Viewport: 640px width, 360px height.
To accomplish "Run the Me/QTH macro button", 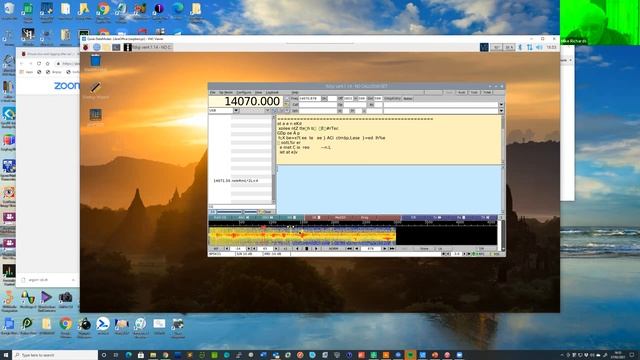I will [x=340, y=218].
